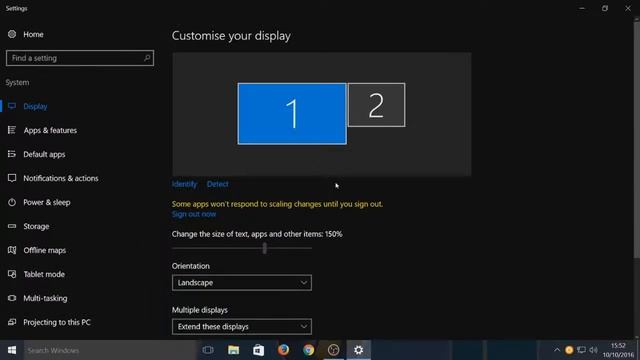This screenshot has height=360, width=640.
Task: Click the Notifications & actions icon
Action: pos(12,178)
